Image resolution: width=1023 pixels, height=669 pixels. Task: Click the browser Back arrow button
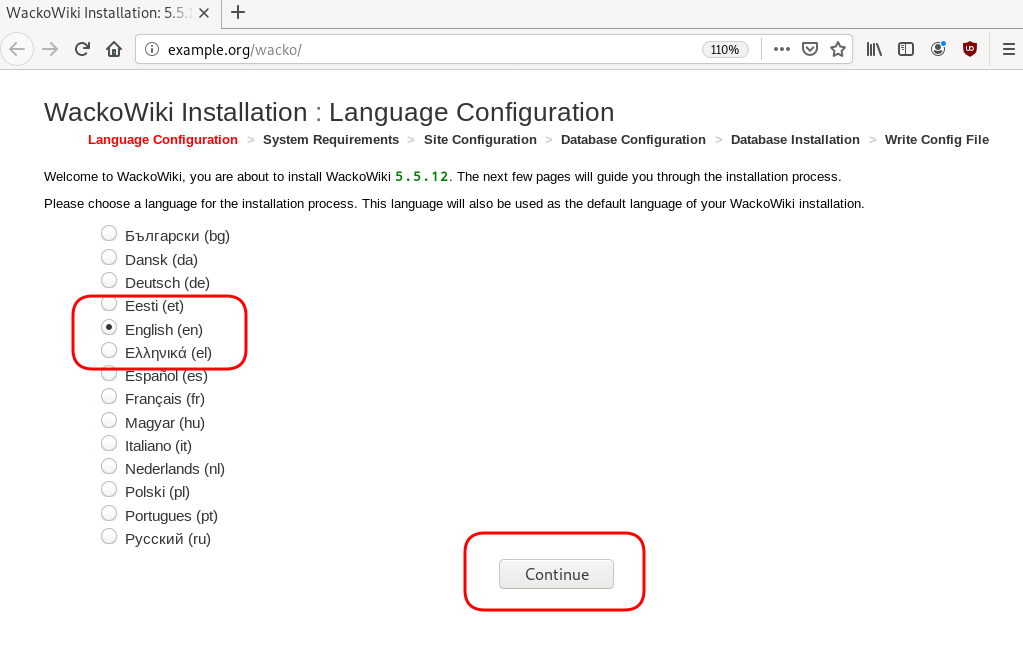(x=19, y=49)
